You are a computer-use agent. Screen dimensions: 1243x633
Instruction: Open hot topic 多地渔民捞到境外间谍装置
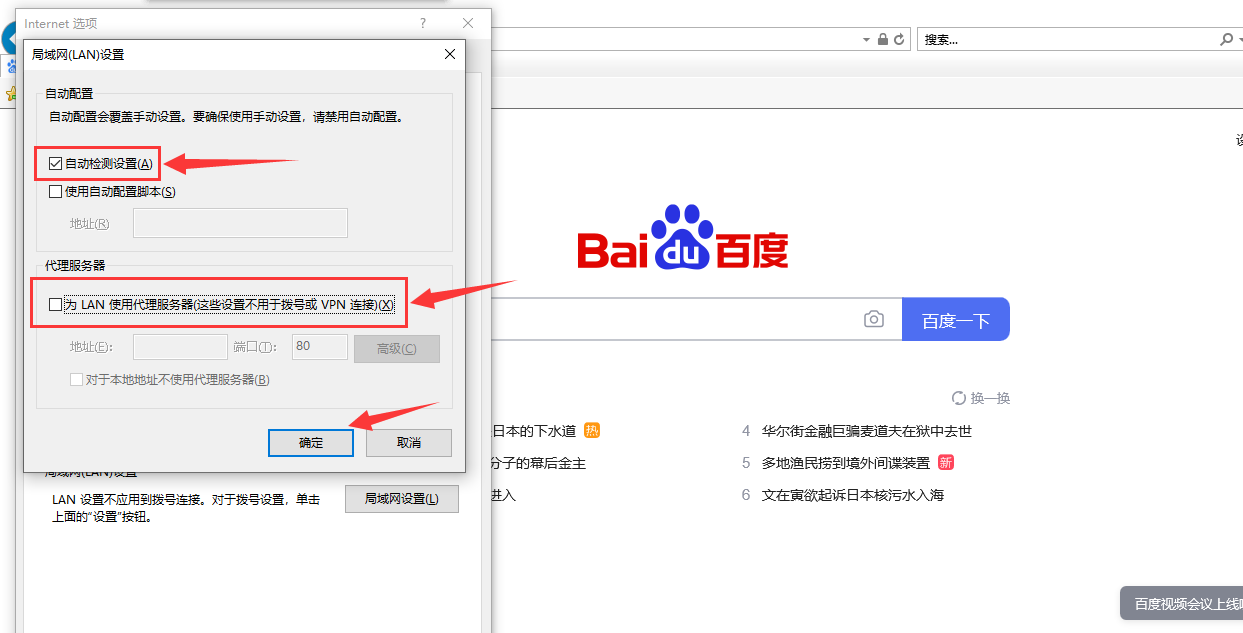(845, 463)
